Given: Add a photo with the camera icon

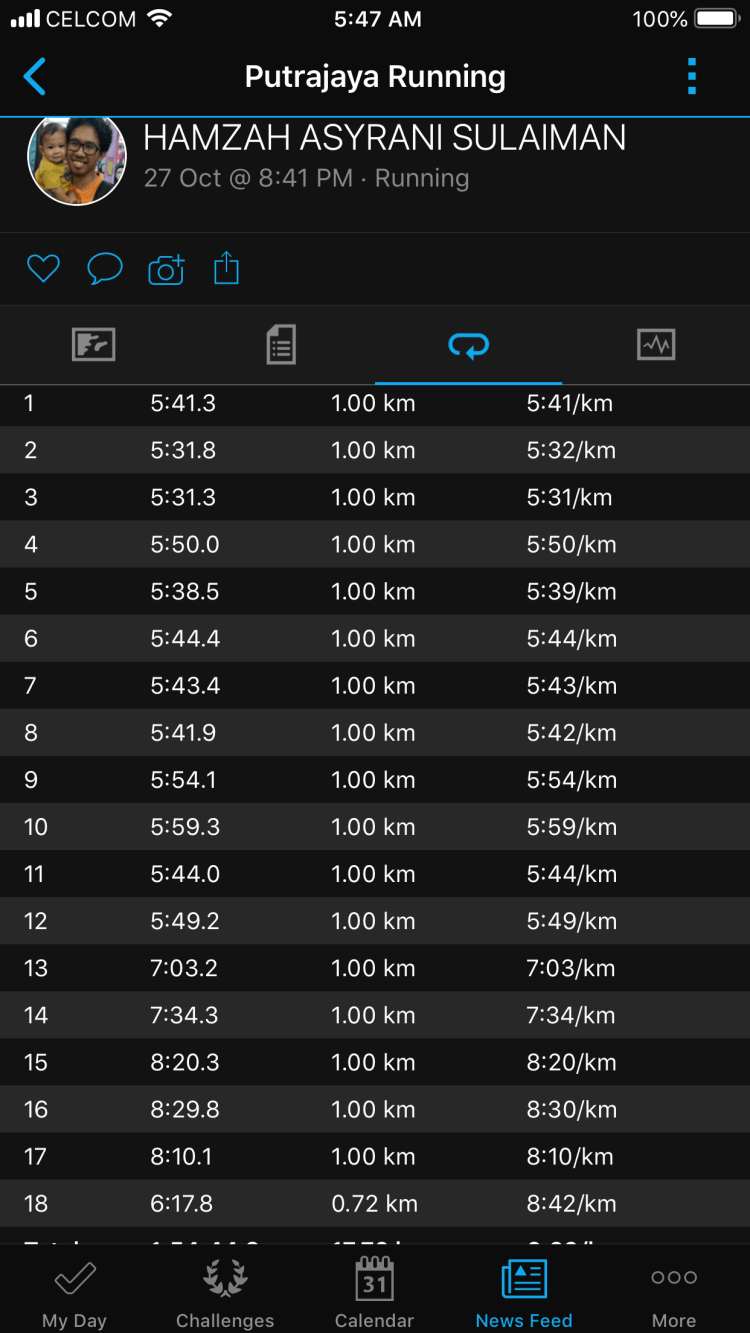Looking at the screenshot, I should pyautogui.click(x=166, y=269).
